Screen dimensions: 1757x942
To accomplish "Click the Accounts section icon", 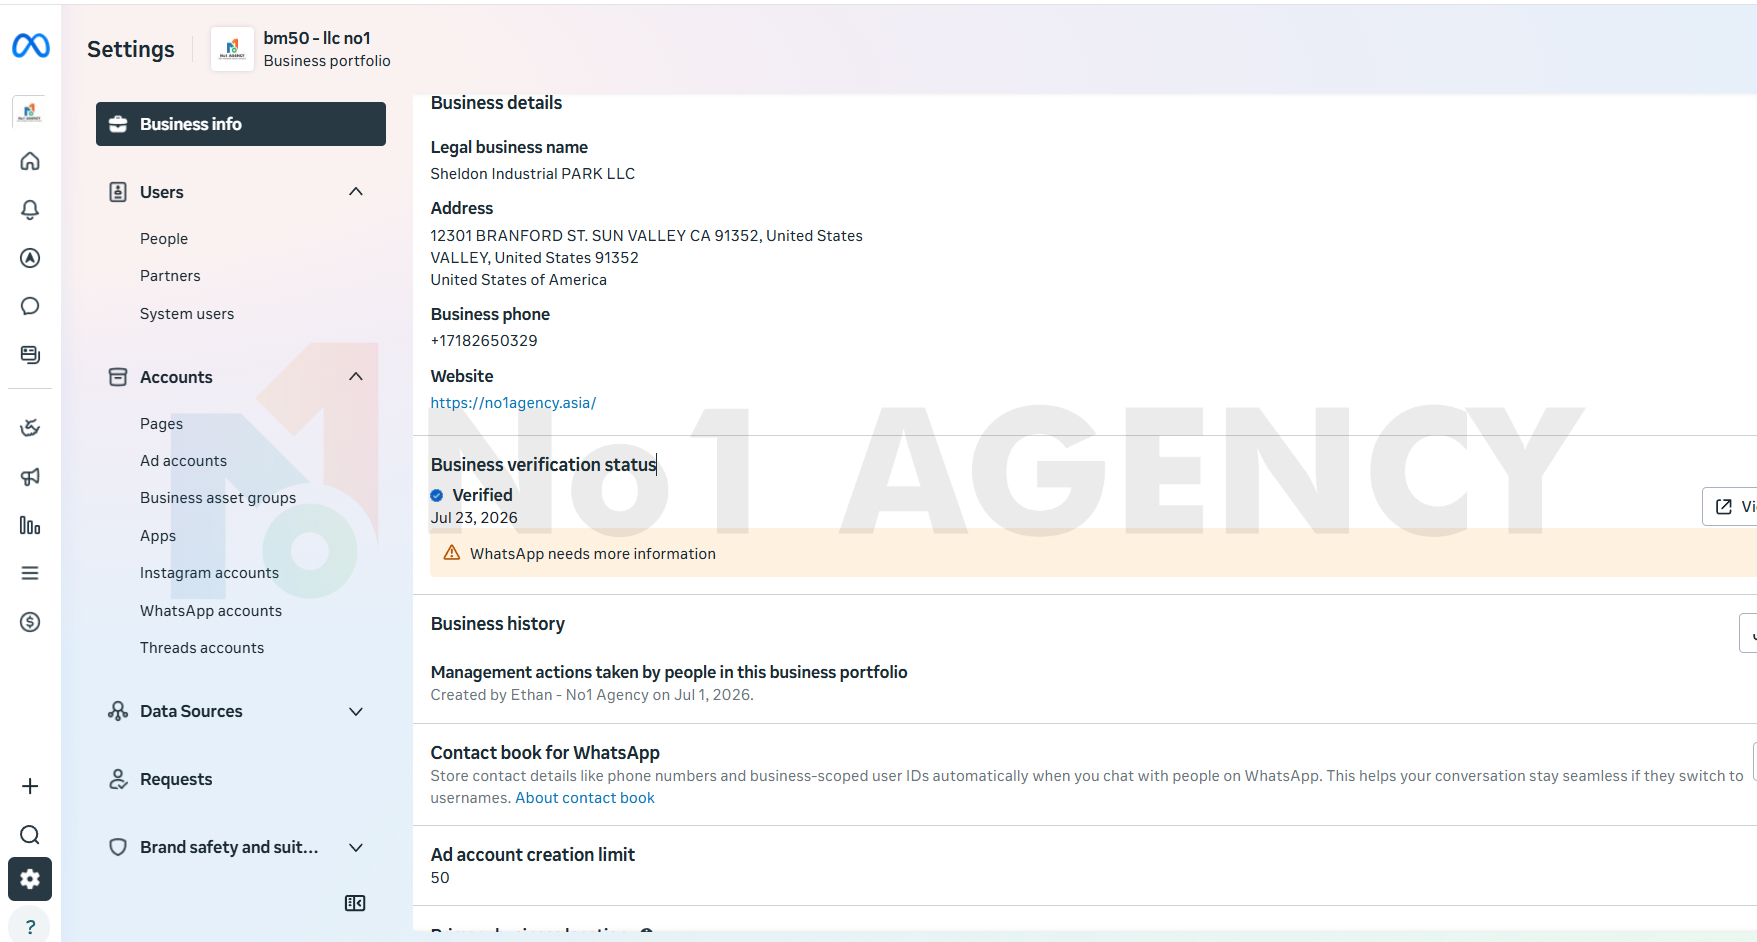I will click(118, 377).
